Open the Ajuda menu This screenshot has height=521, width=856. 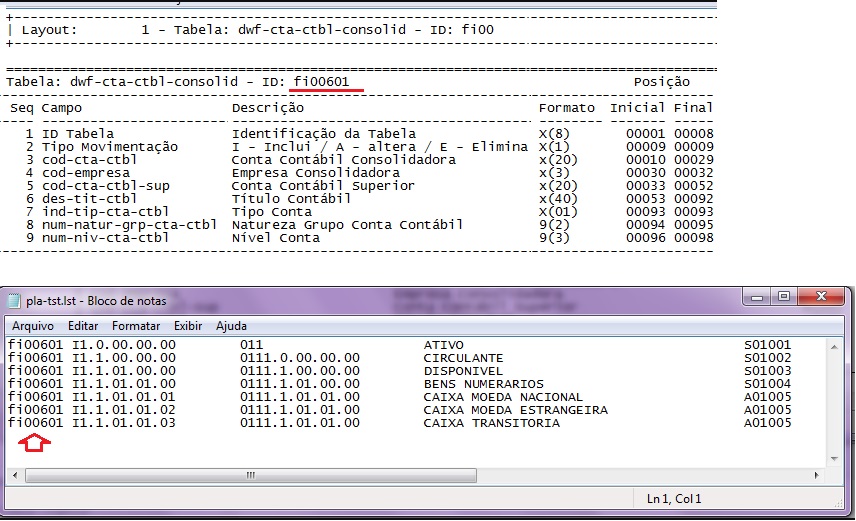pyautogui.click(x=231, y=326)
